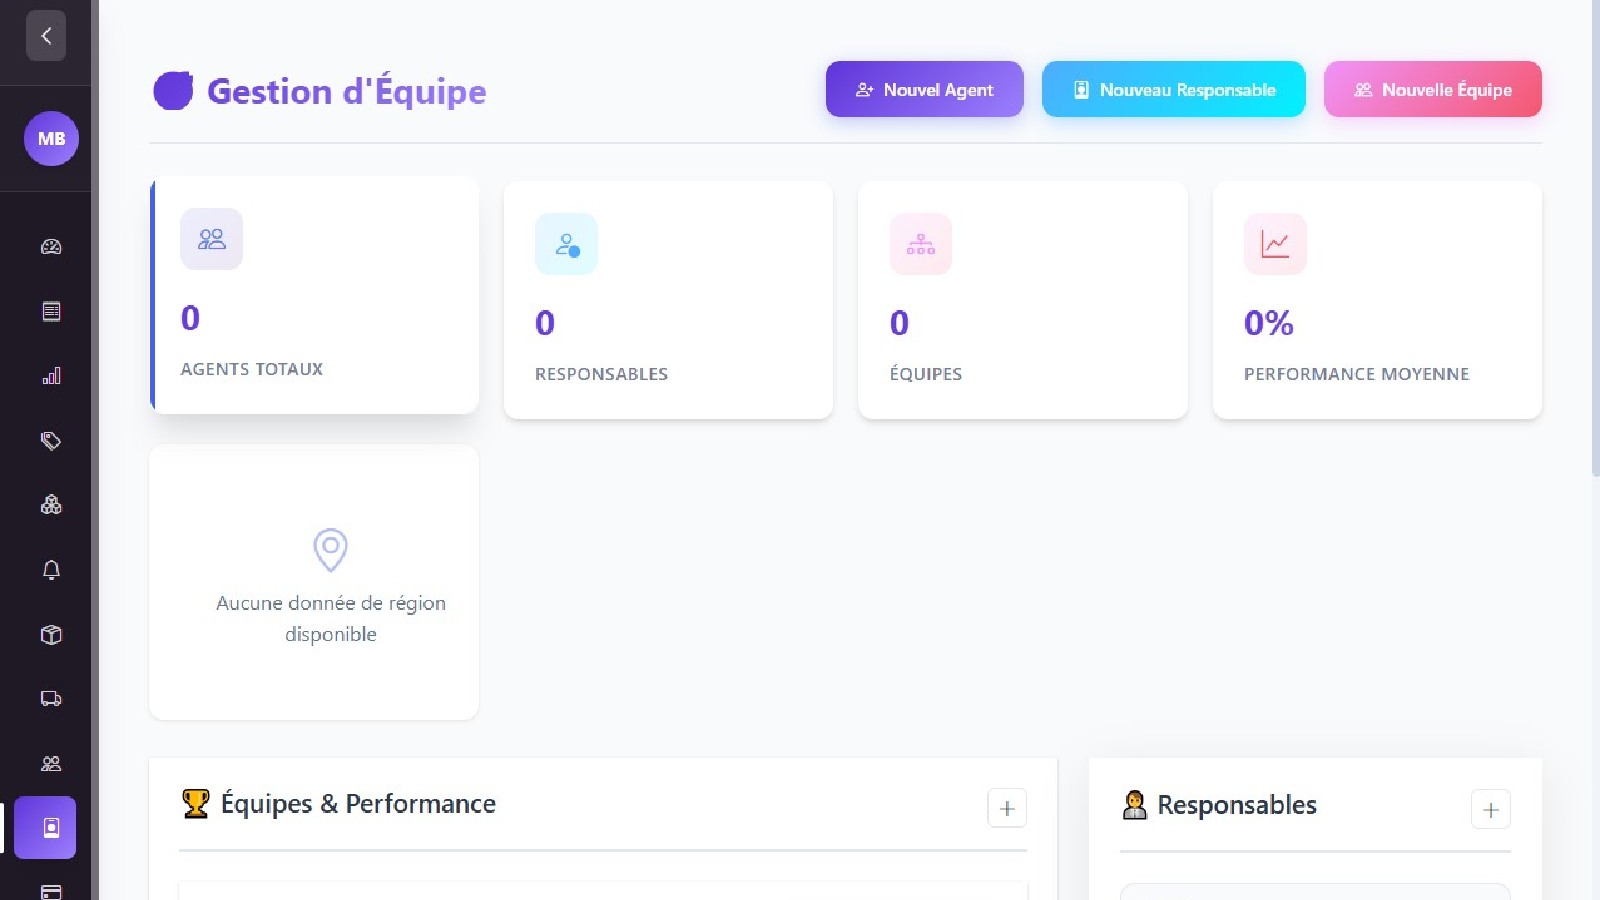Click the list document sidebar icon
The image size is (1600, 900).
(x=51, y=311)
